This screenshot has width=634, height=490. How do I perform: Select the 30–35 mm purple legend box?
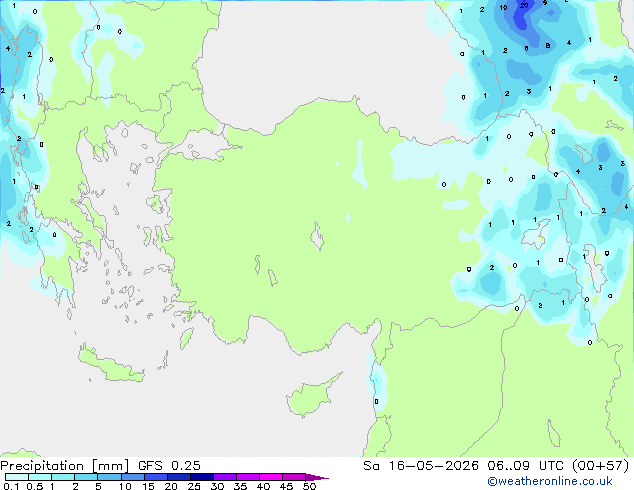[225, 477]
